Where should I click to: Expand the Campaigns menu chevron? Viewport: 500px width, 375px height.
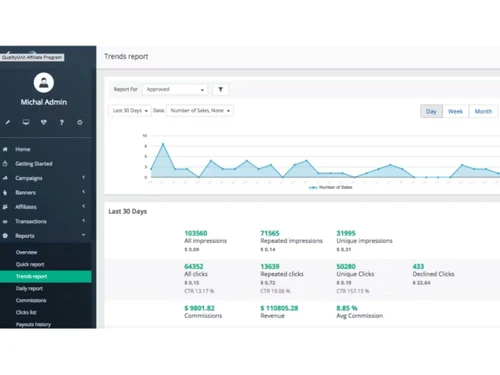(x=84, y=177)
